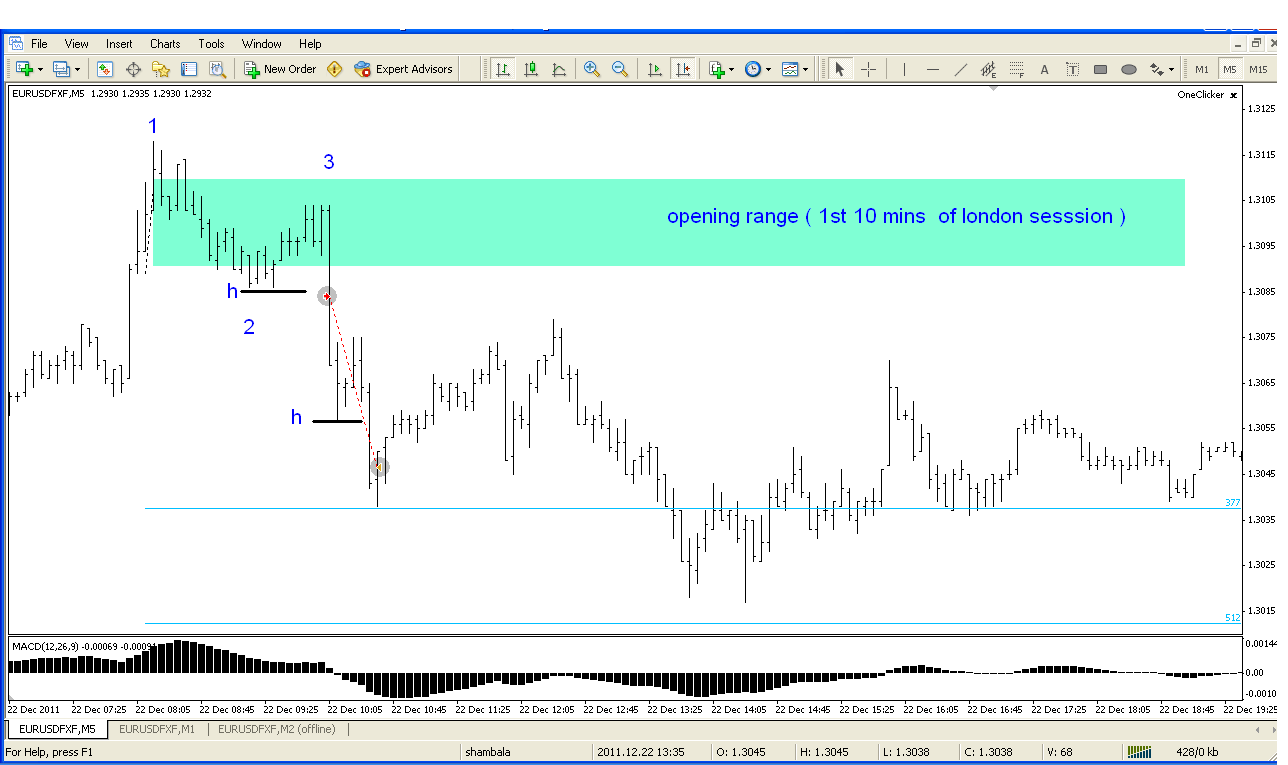Select the Crosshair tool
The height and width of the screenshot is (765, 1288).
coord(869,69)
